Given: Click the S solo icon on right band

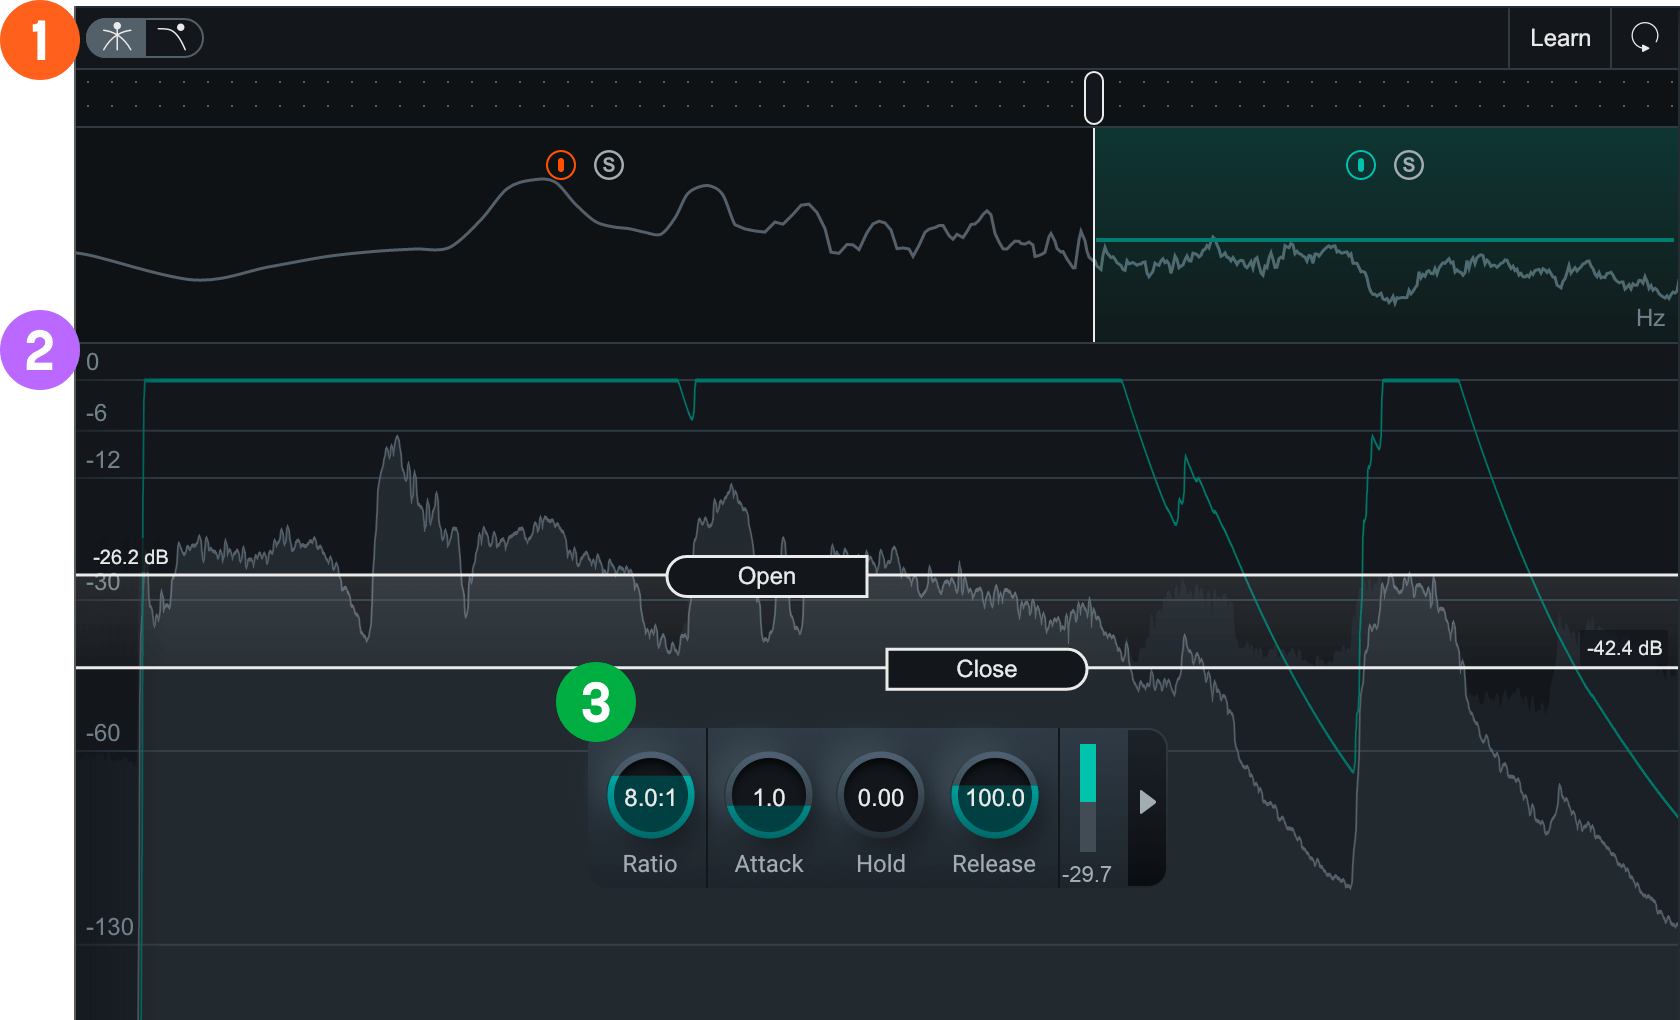Looking at the screenshot, I should (1408, 165).
